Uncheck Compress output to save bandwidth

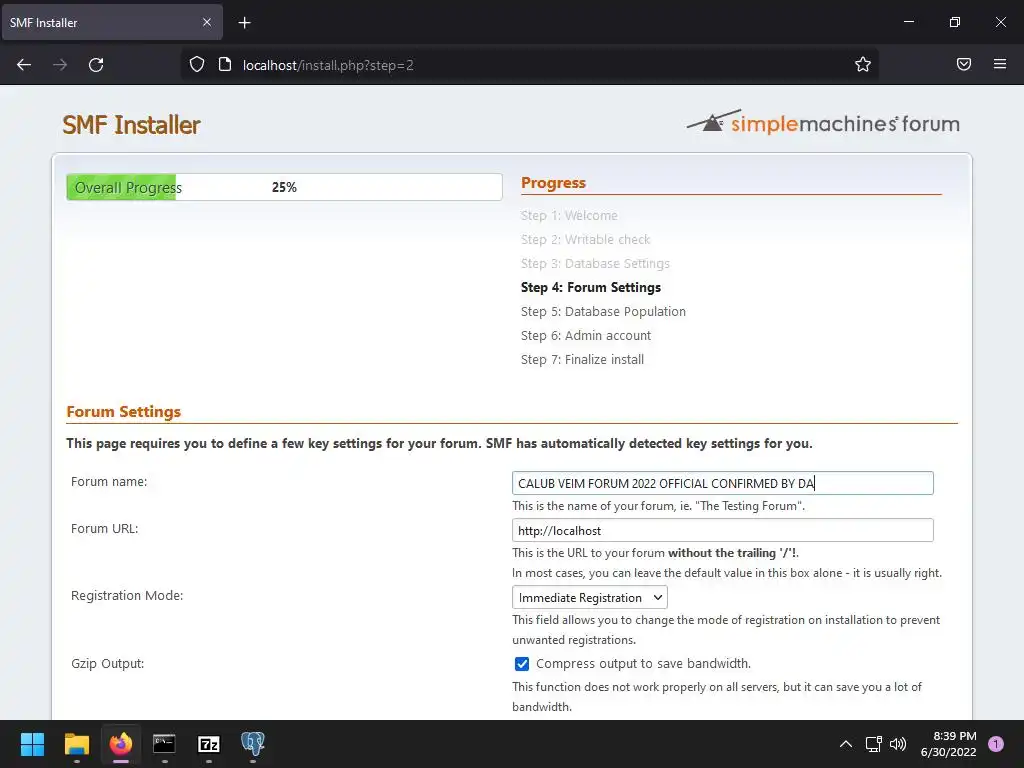(x=522, y=664)
